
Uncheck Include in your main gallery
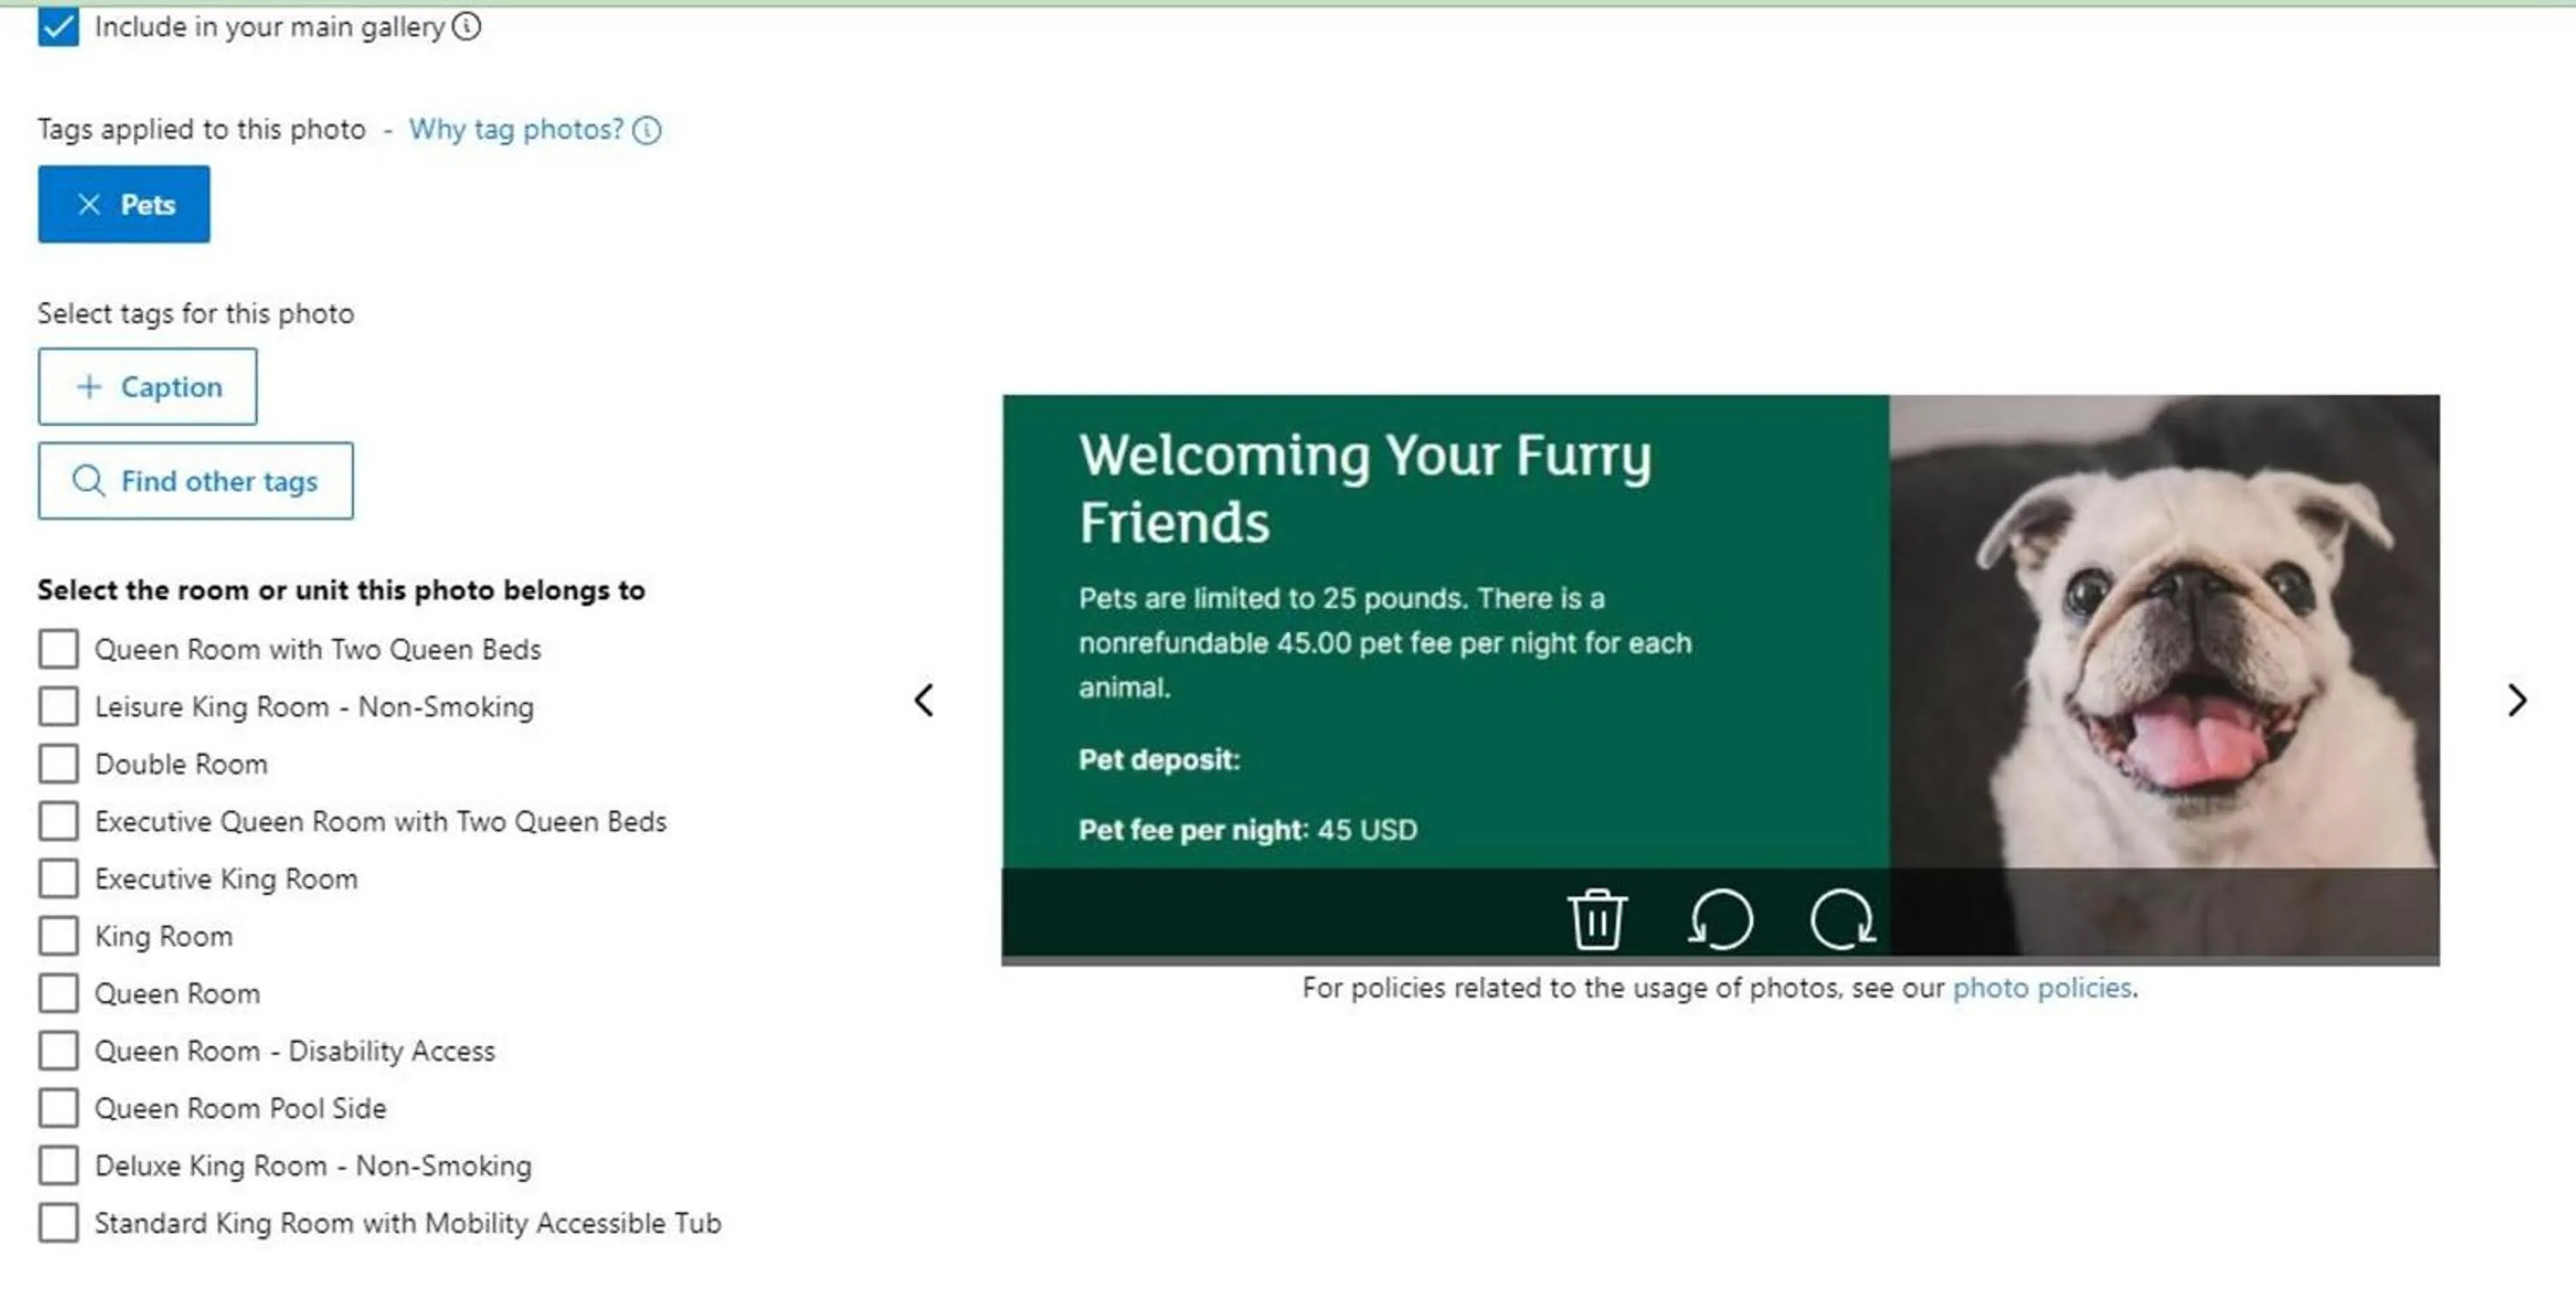58,26
